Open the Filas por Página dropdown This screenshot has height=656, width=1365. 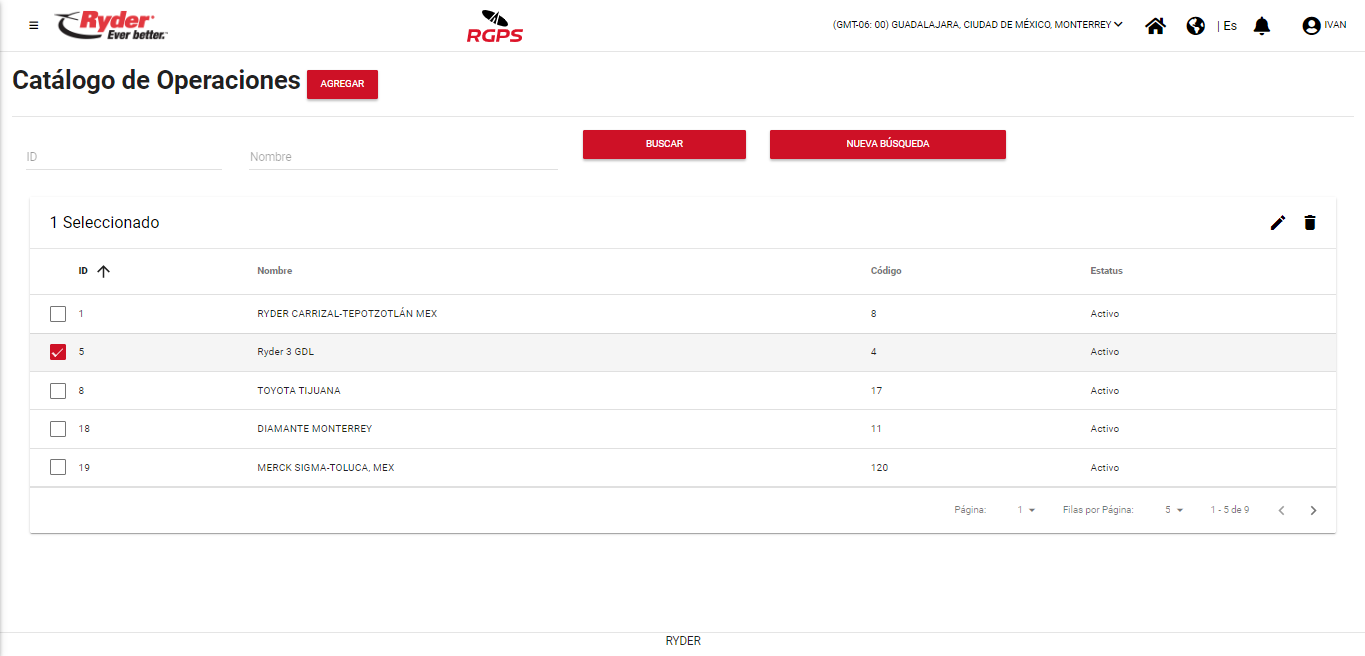click(1173, 510)
